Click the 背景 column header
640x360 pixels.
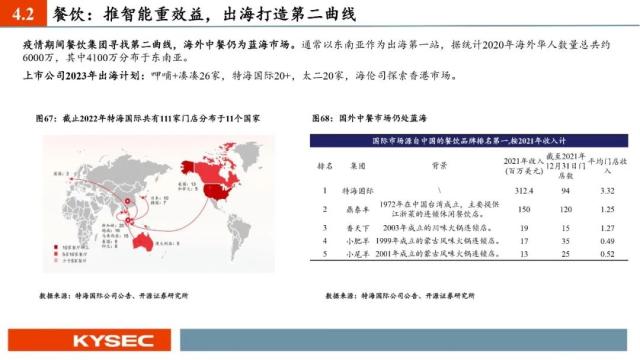[x=440, y=166]
